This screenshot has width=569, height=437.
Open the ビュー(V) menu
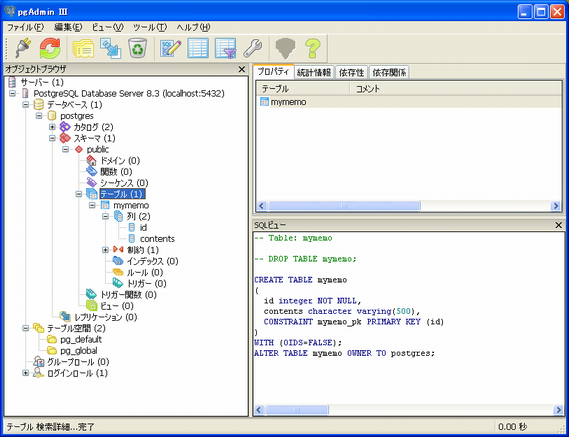pos(108,27)
